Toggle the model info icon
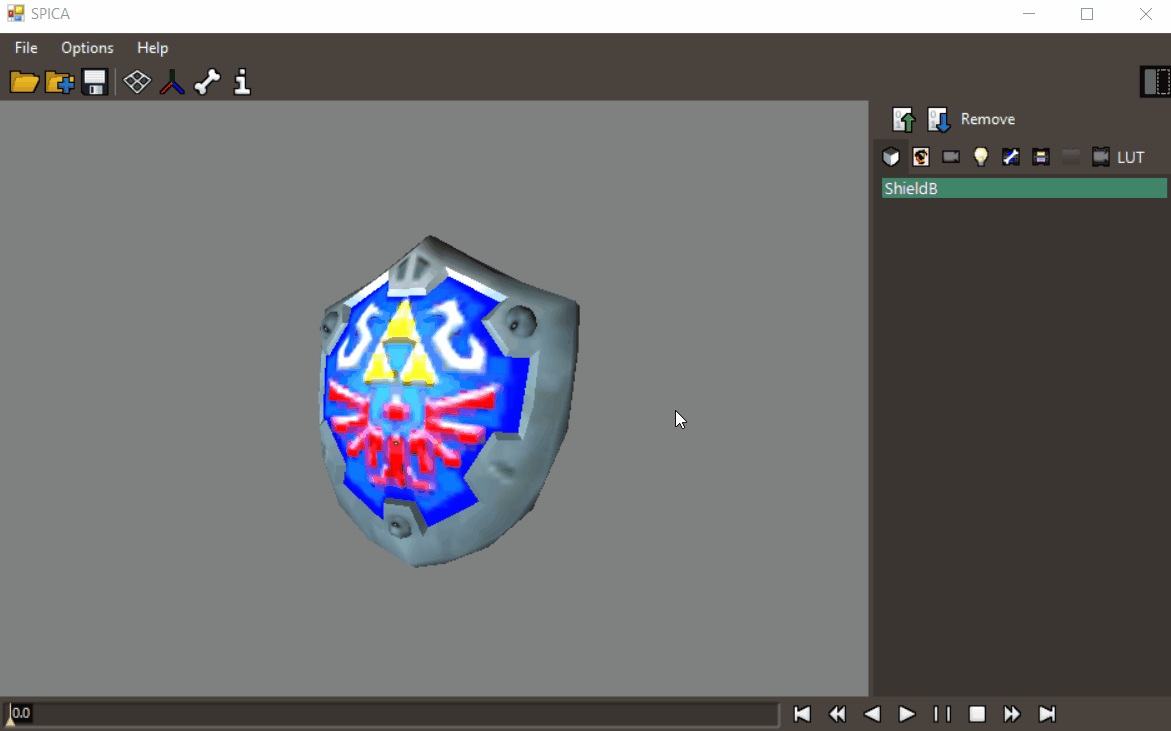 point(242,82)
